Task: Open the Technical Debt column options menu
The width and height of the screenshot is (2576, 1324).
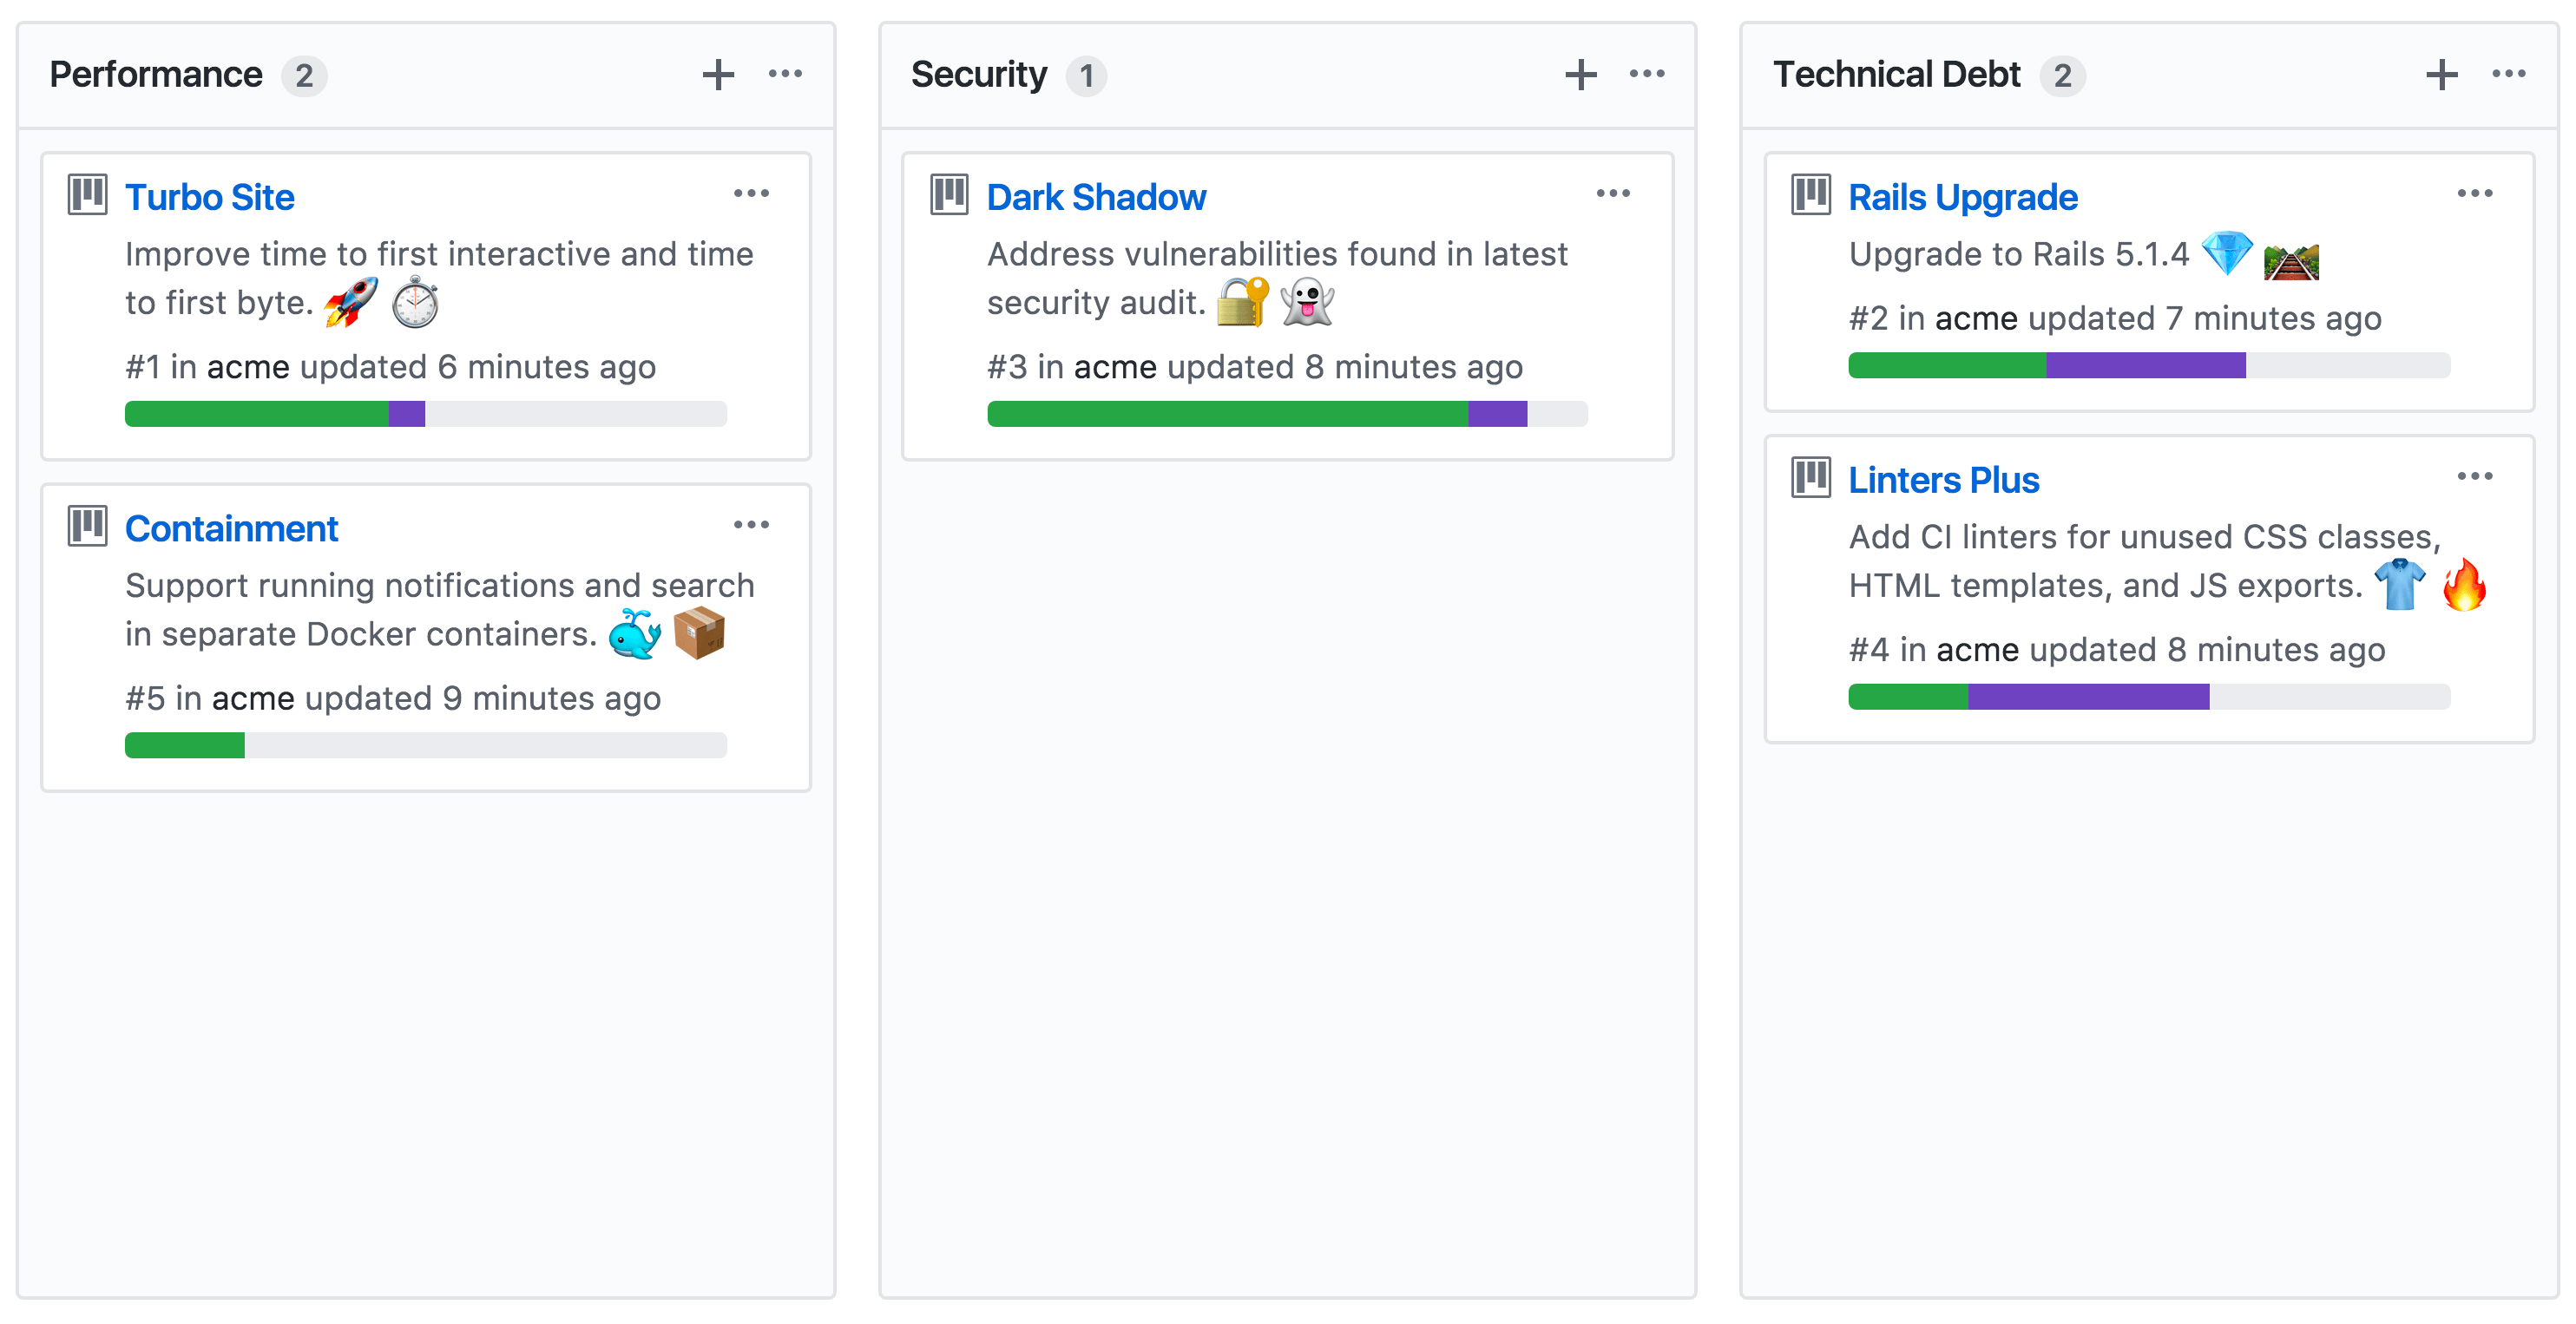Action: (x=2508, y=74)
